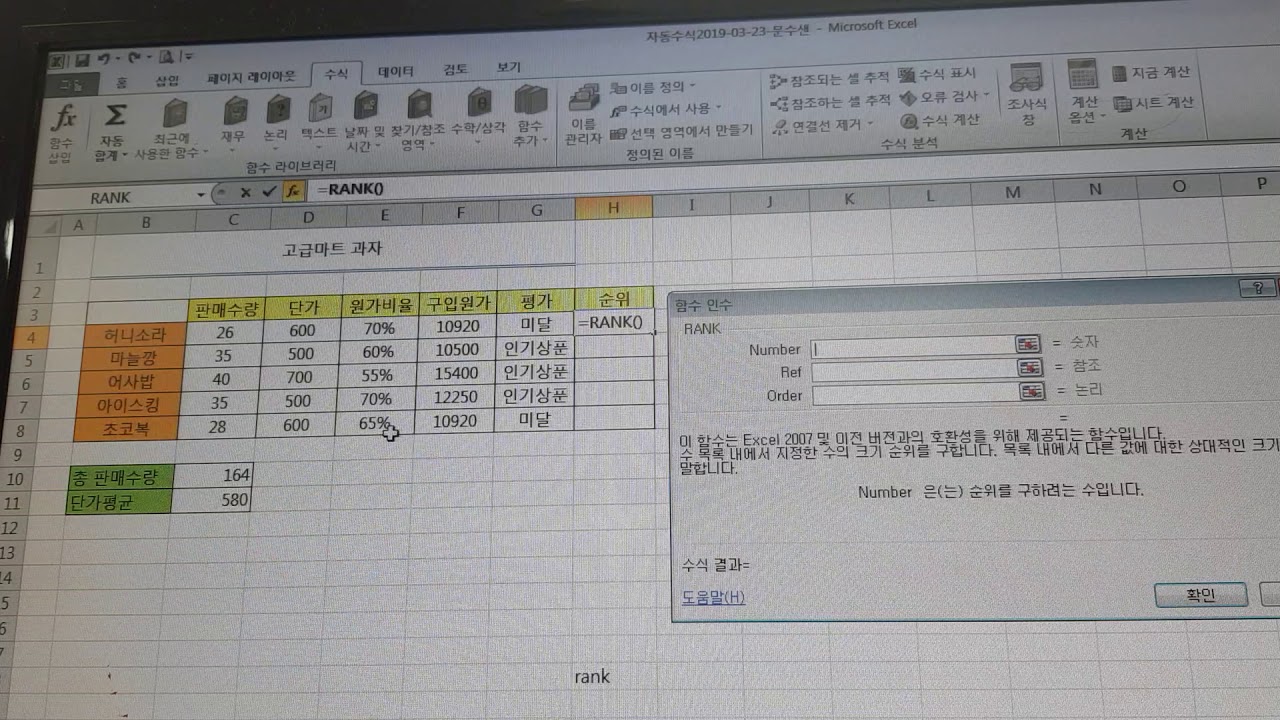
Task: Open the 이름 관리자 name manager
Action: click(x=583, y=114)
